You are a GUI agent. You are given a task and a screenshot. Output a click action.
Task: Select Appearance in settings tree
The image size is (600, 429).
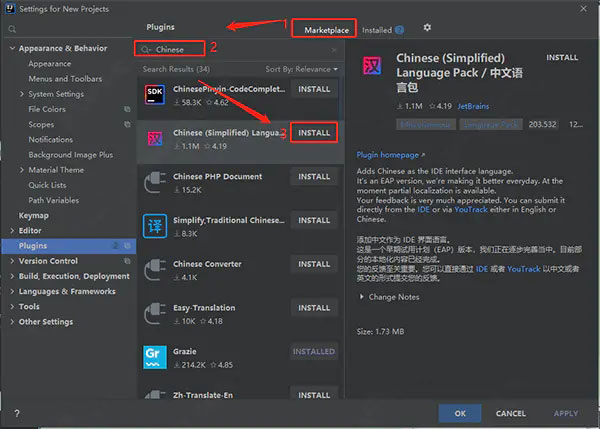tap(49, 64)
